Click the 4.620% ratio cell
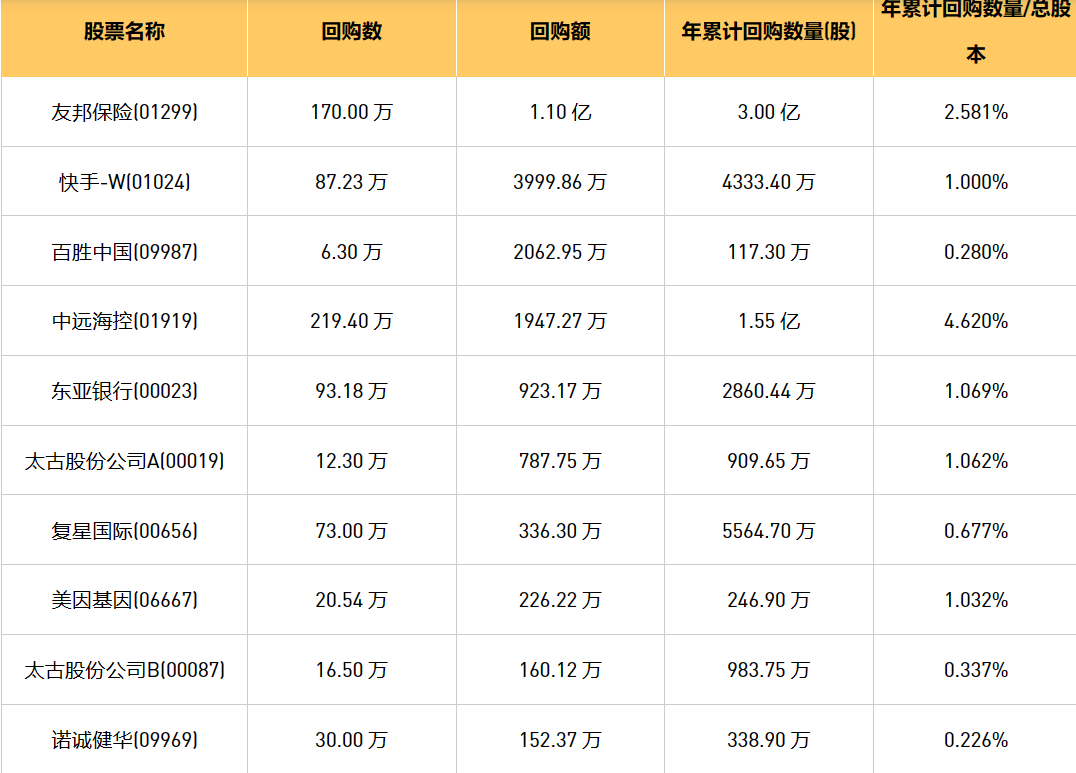 pos(975,321)
